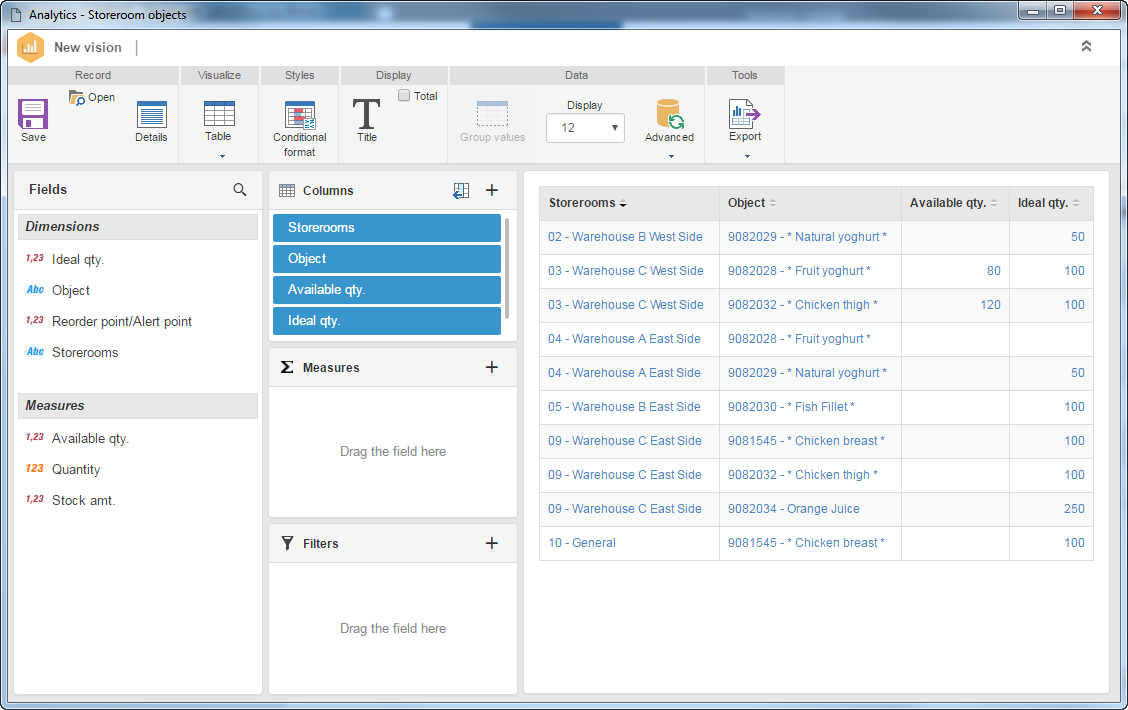Select the Ideal qty. column chip

pyautogui.click(x=387, y=320)
